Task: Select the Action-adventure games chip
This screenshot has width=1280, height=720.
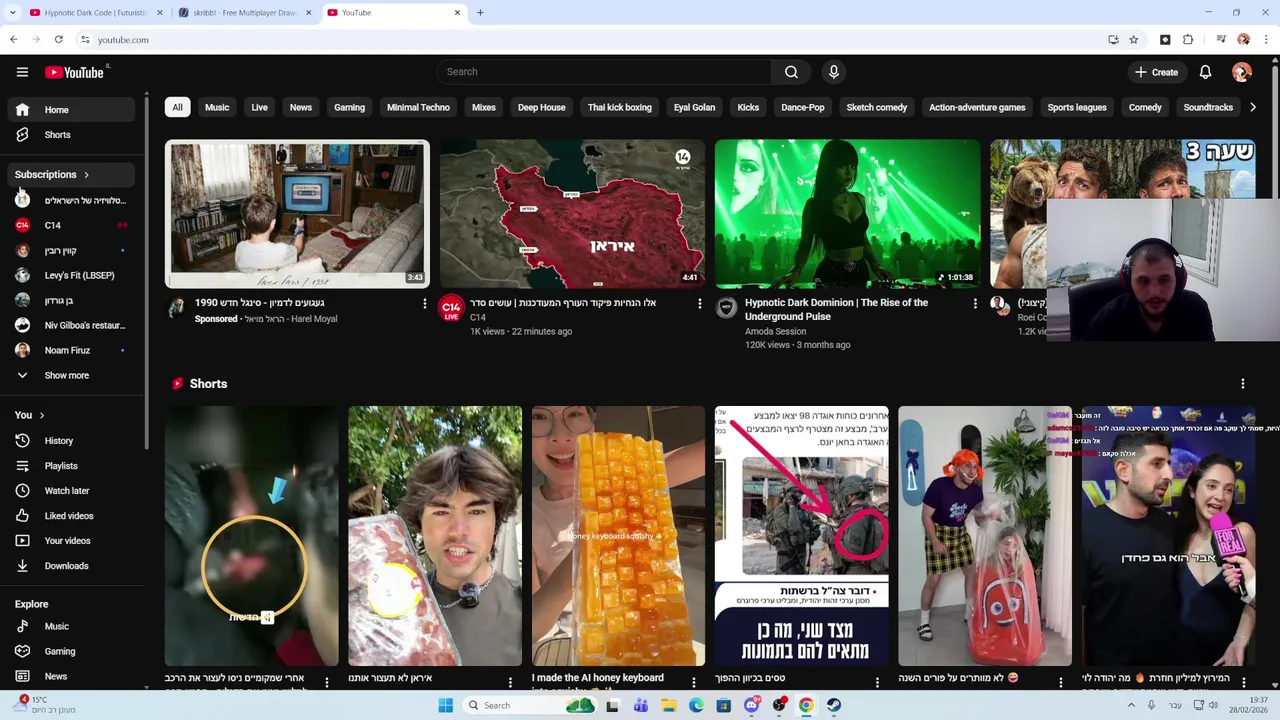Action: [x=977, y=107]
